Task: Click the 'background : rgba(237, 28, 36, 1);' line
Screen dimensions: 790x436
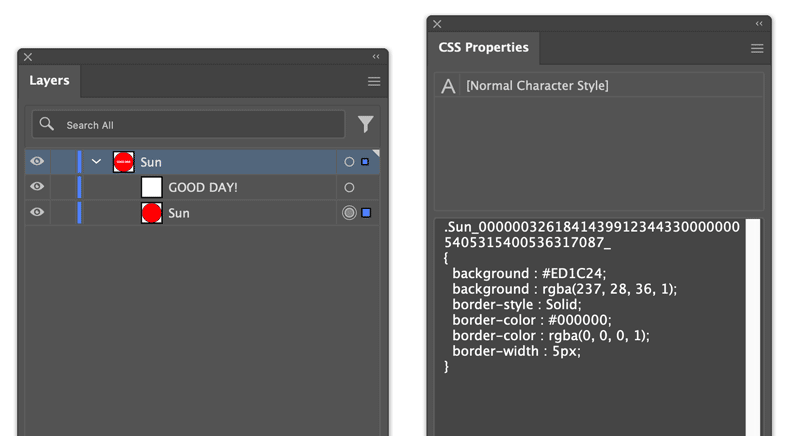Action: pyautogui.click(x=564, y=289)
